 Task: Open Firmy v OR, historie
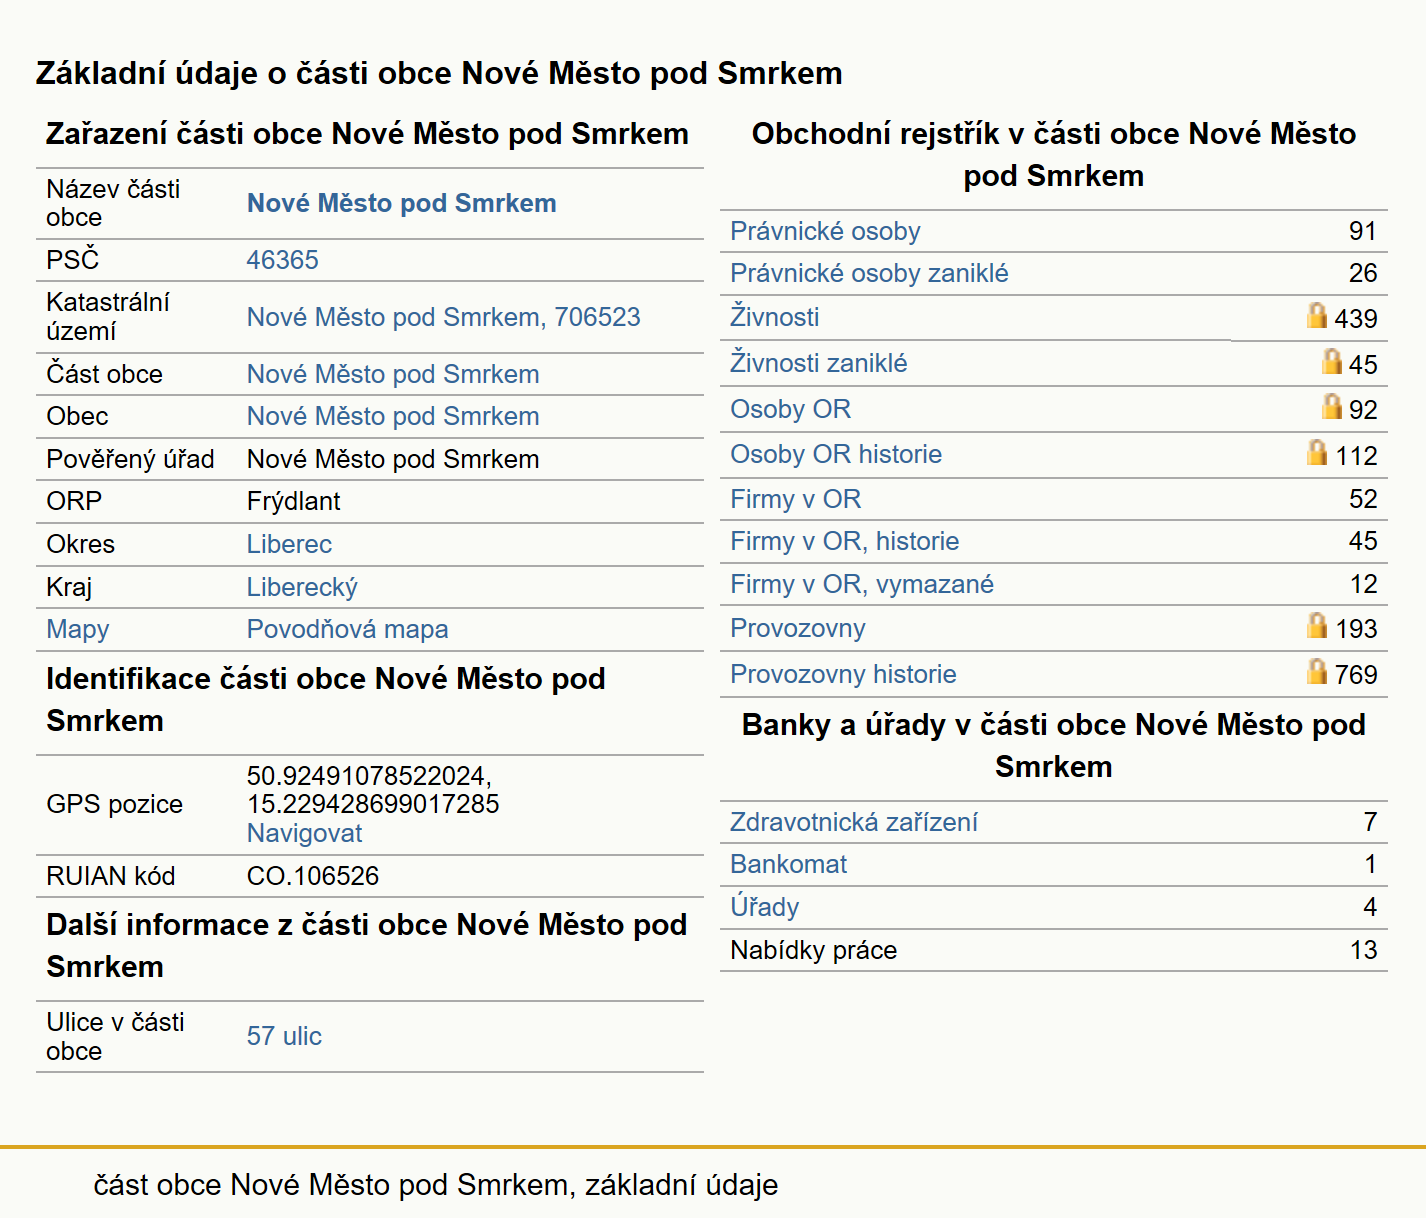point(844,541)
